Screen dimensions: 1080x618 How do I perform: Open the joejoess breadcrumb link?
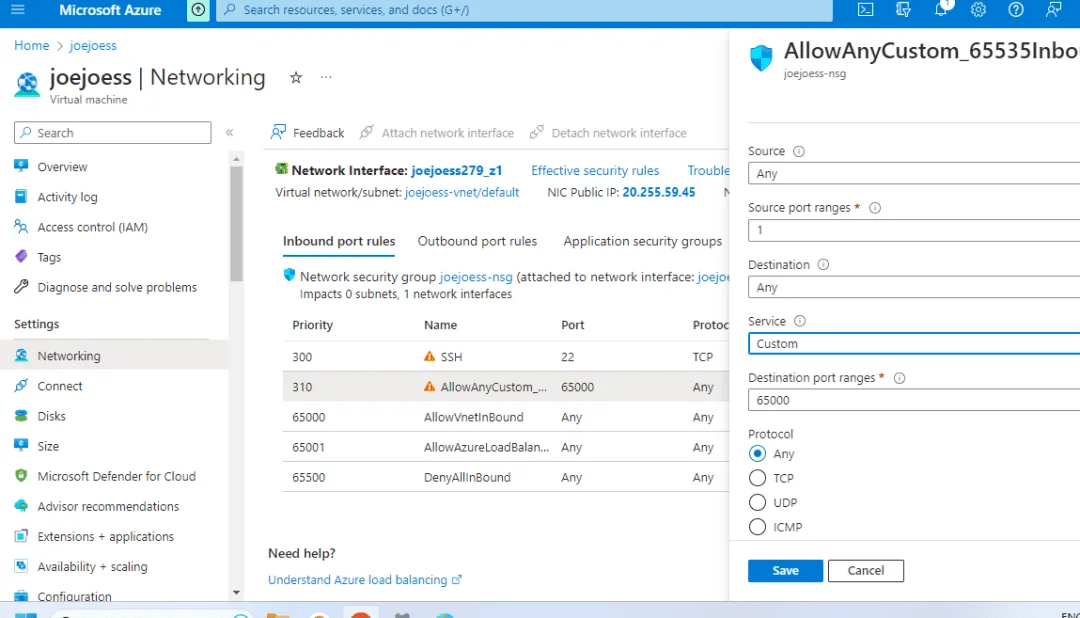(x=93, y=45)
